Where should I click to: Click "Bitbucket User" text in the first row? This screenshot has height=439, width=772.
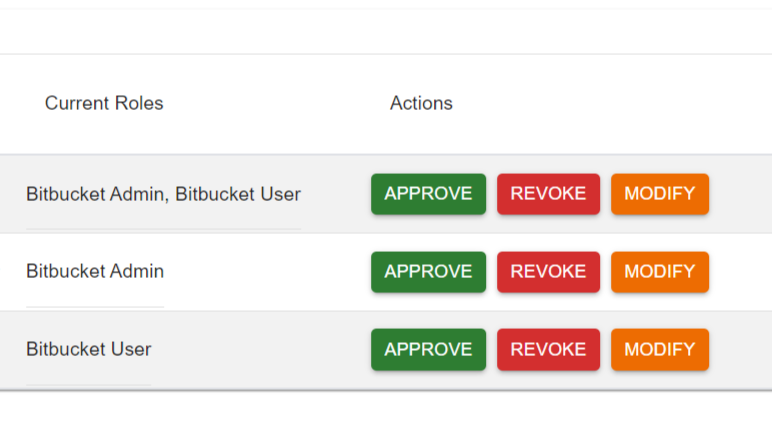click(x=238, y=194)
